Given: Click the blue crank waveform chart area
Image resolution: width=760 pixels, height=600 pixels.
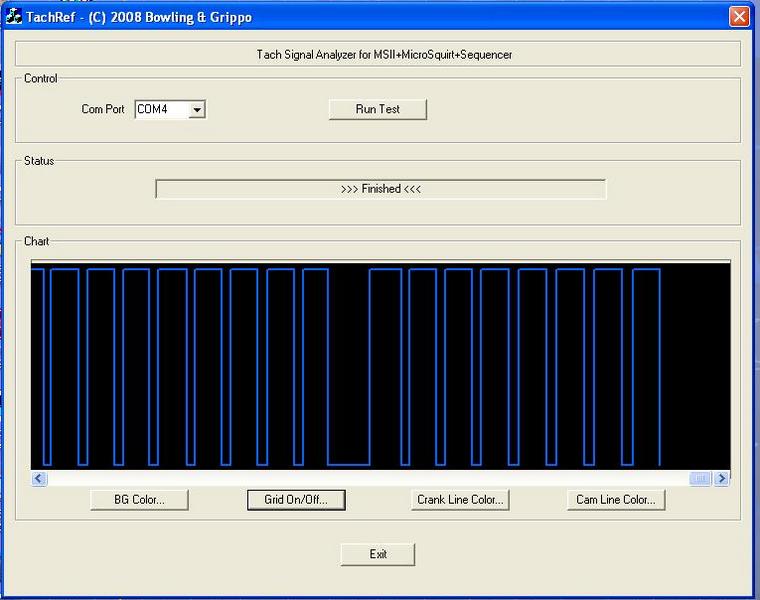Looking at the screenshot, I should coord(380,366).
